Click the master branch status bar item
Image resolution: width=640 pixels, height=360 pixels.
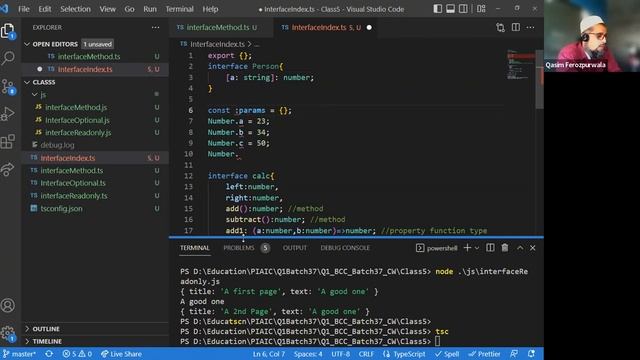19,354
